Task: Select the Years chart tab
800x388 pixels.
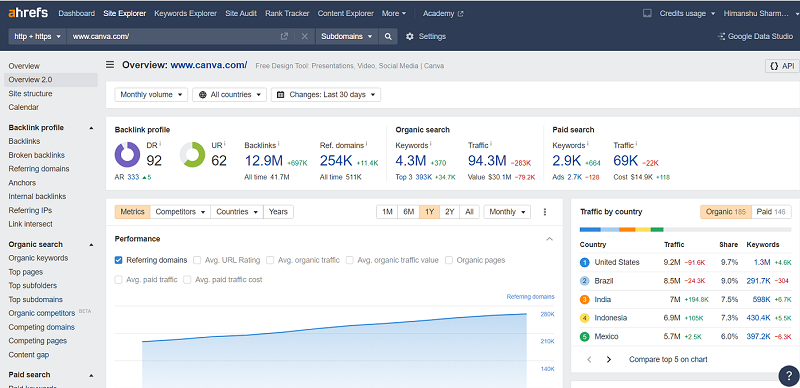Action: [279, 212]
